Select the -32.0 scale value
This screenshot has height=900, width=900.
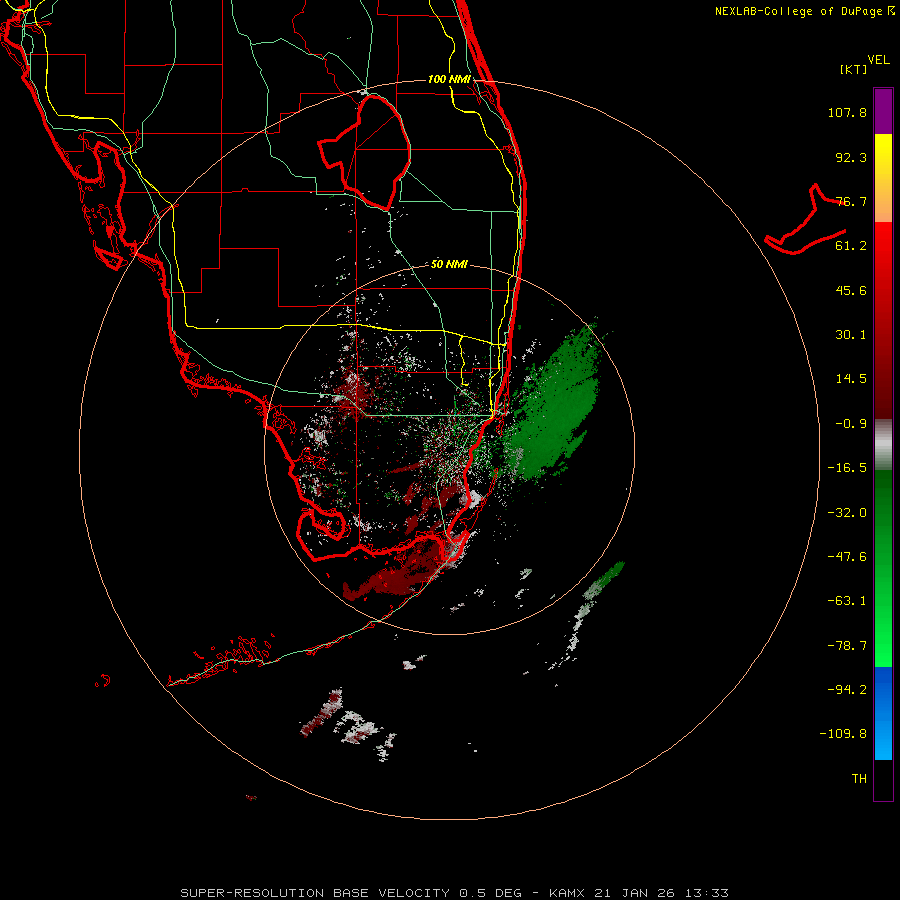847,513
